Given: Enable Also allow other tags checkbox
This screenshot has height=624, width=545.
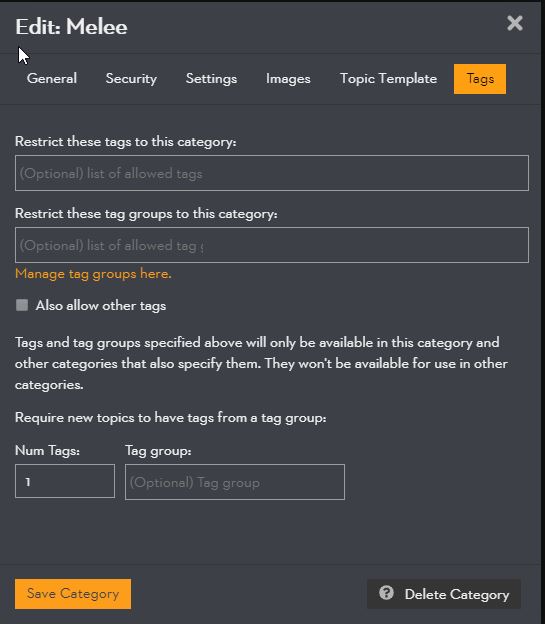Looking at the screenshot, I should (x=22, y=305).
